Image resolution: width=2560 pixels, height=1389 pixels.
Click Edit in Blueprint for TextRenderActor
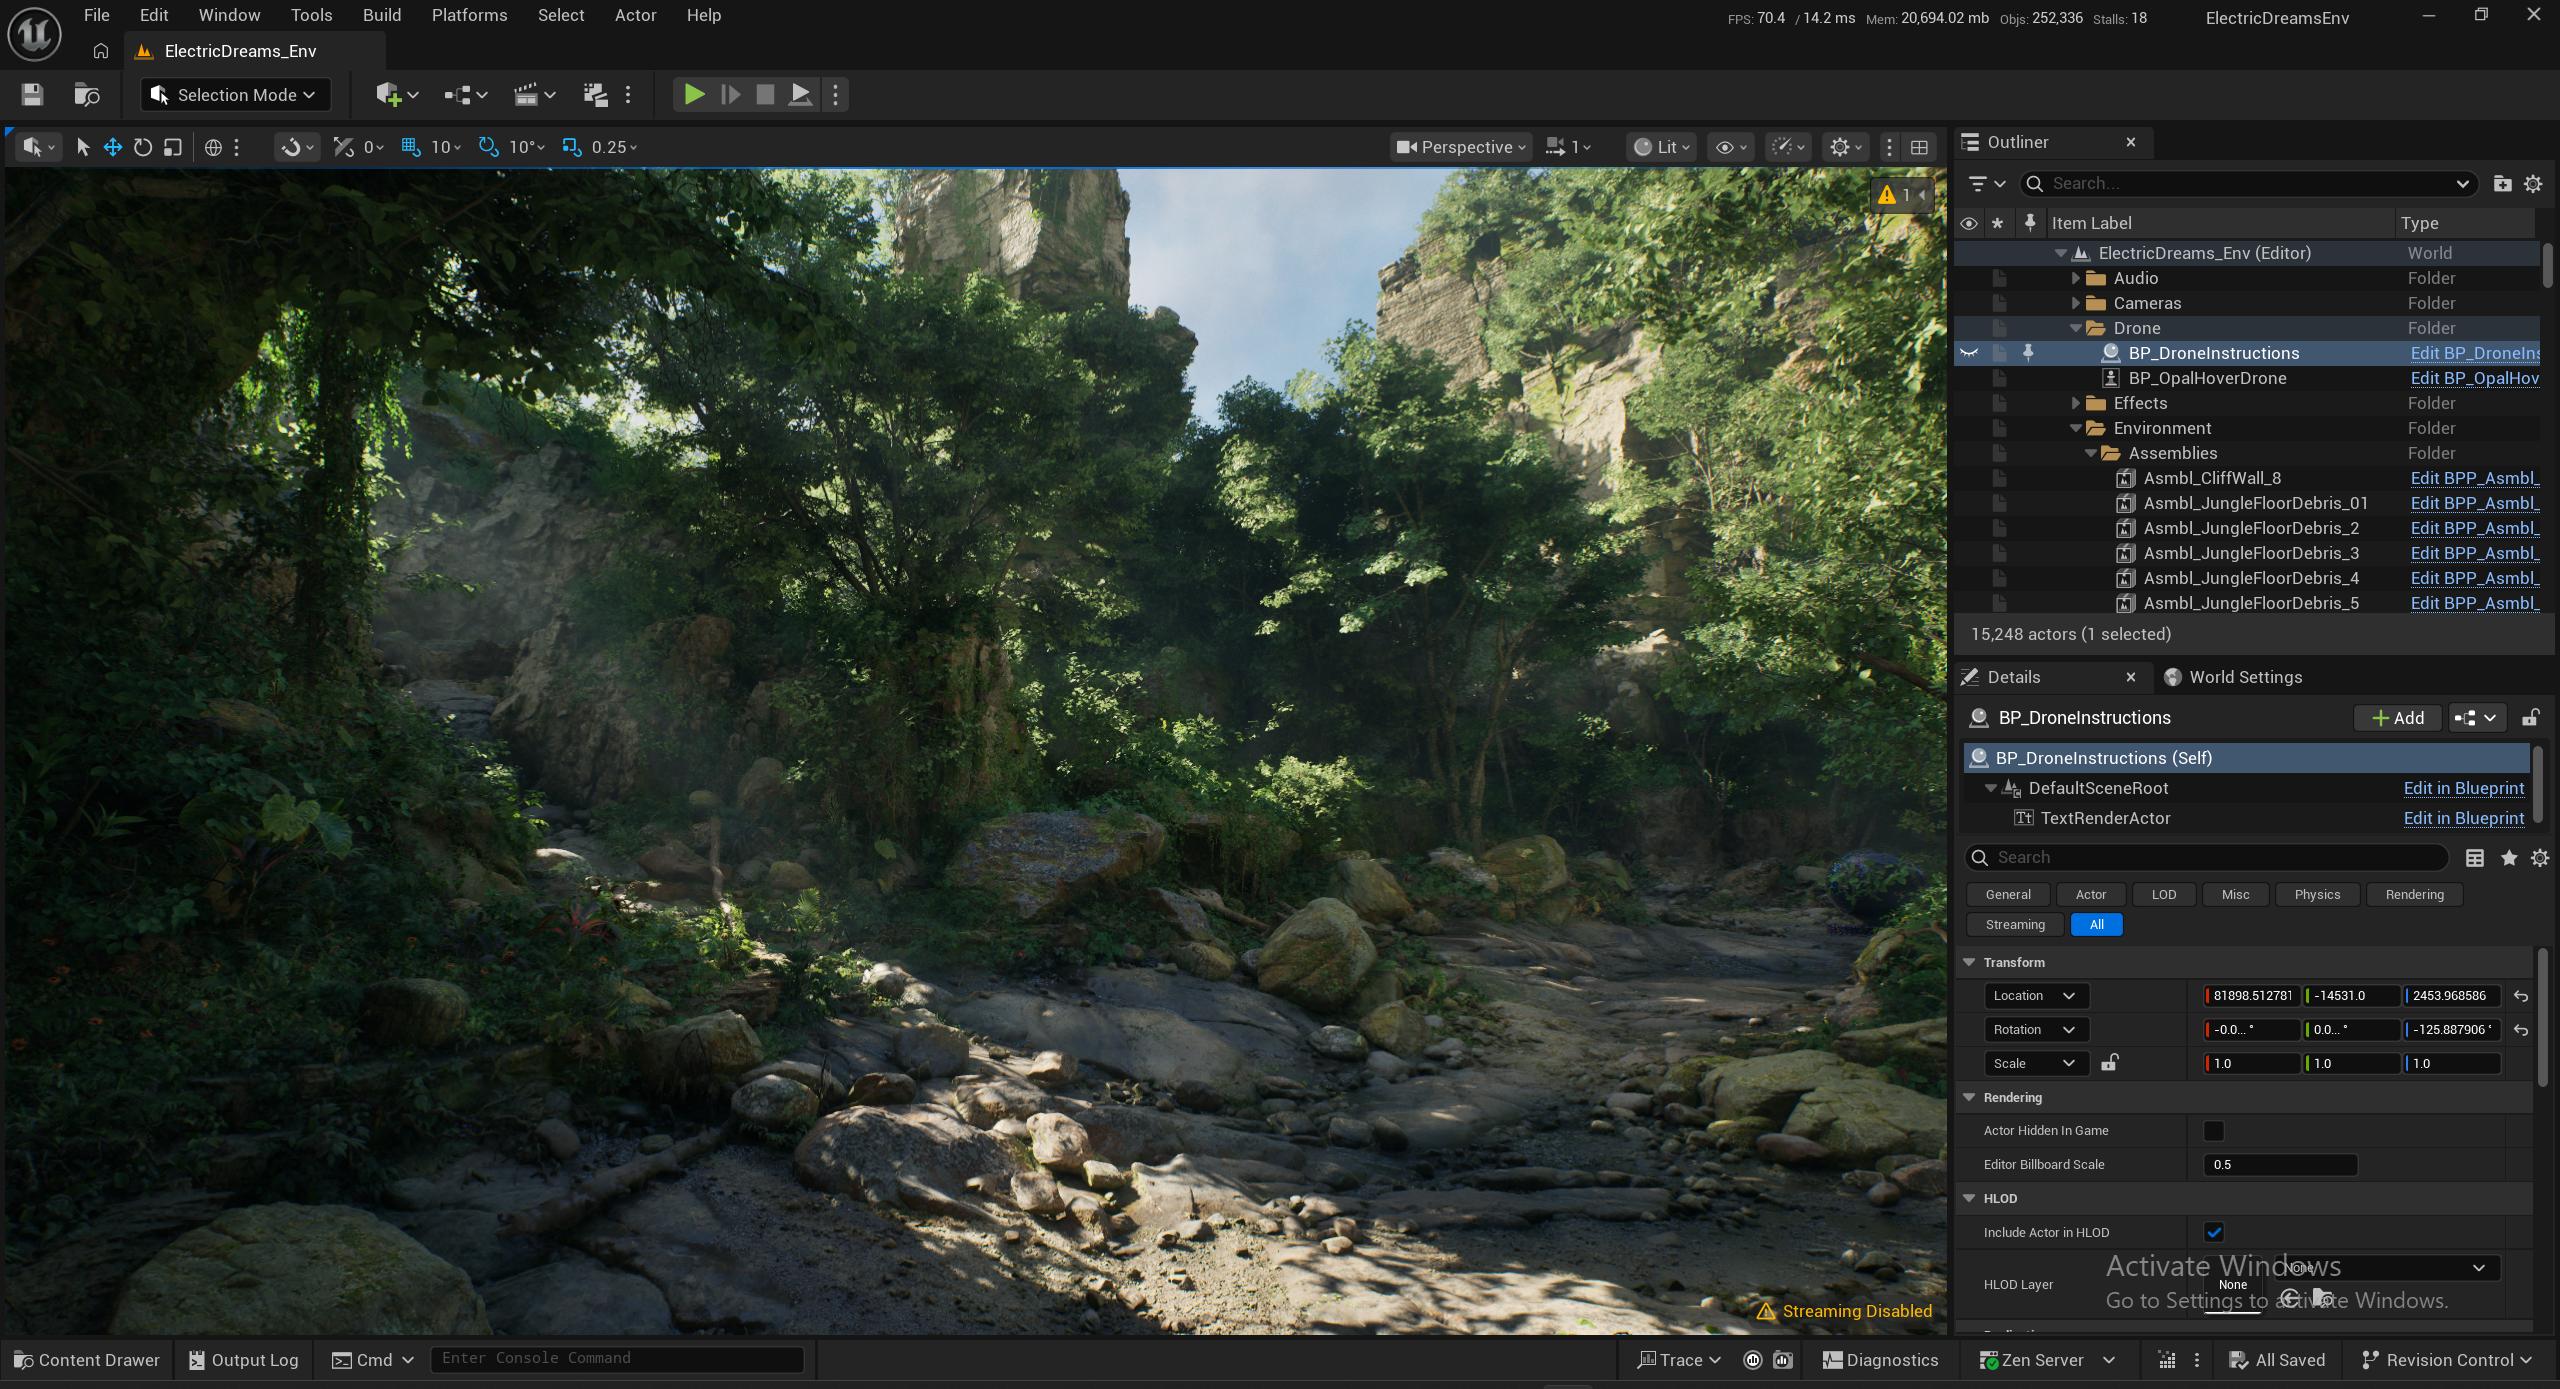tap(2463, 818)
